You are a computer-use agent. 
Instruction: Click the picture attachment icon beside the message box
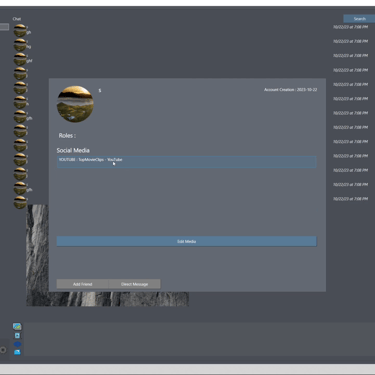tap(17, 327)
